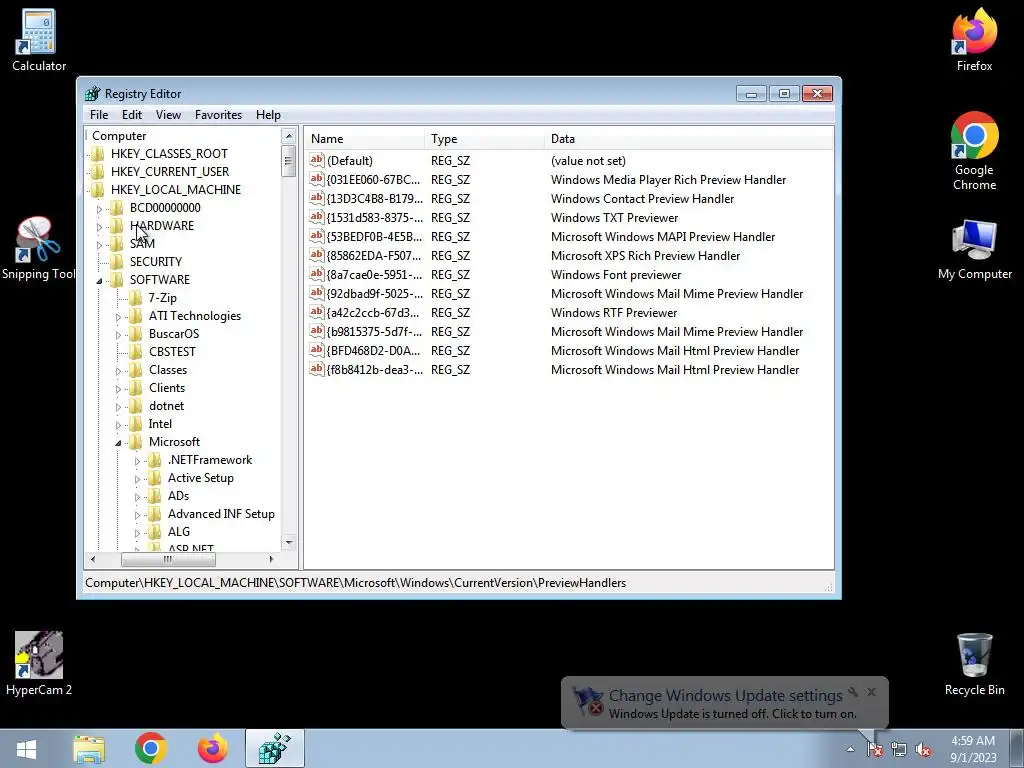Viewport: 1024px width, 768px height.
Task: Expand the Classes key
Action: pos(118,371)
